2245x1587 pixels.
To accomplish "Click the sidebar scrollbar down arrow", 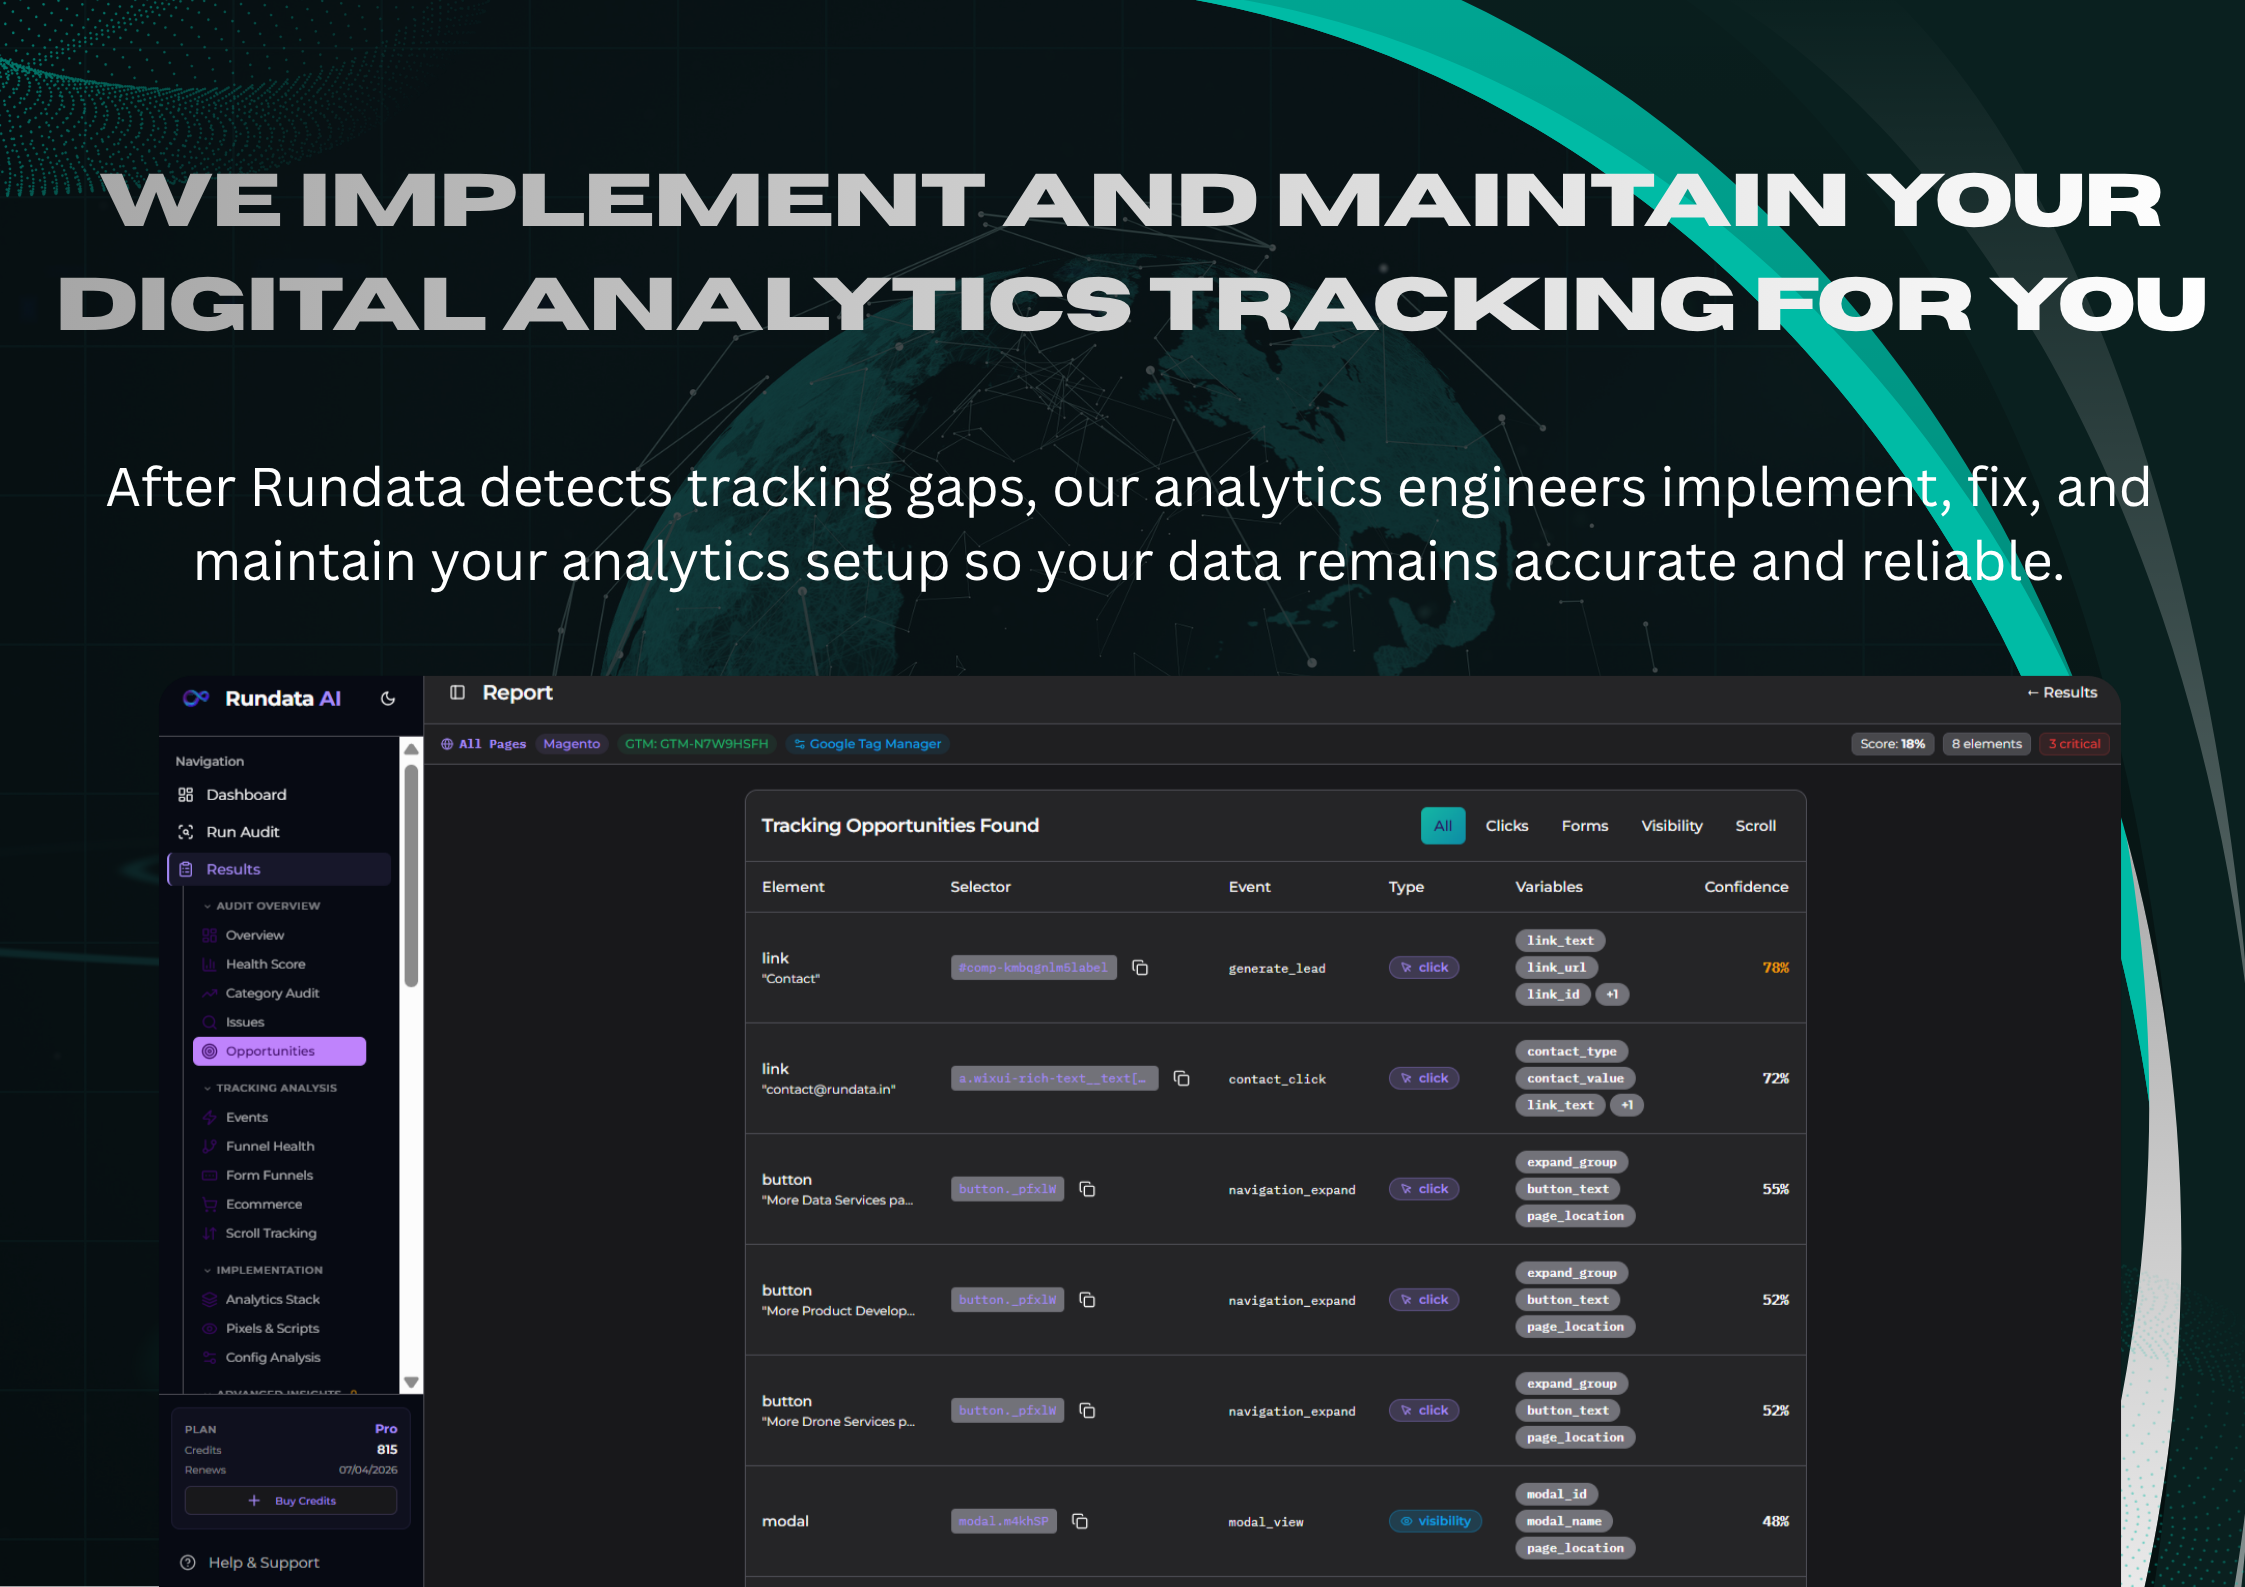I will [411, 1382].
